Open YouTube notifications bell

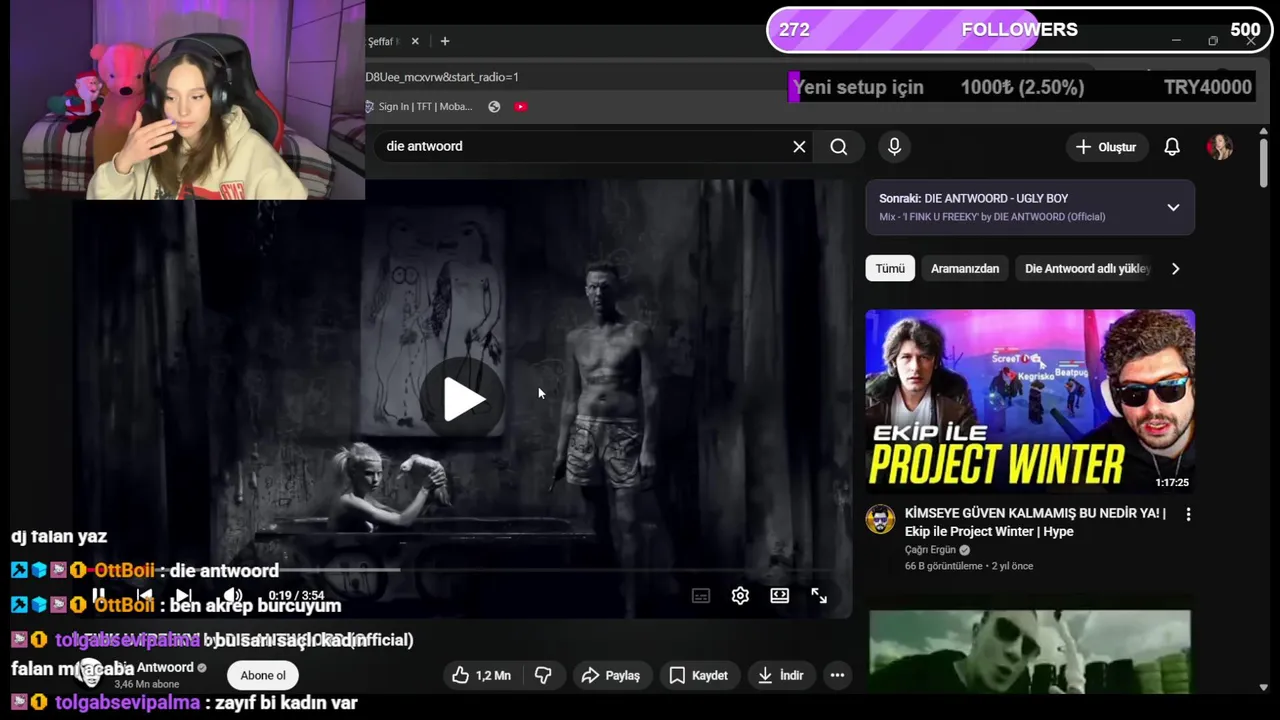[x=1172, y=147]
